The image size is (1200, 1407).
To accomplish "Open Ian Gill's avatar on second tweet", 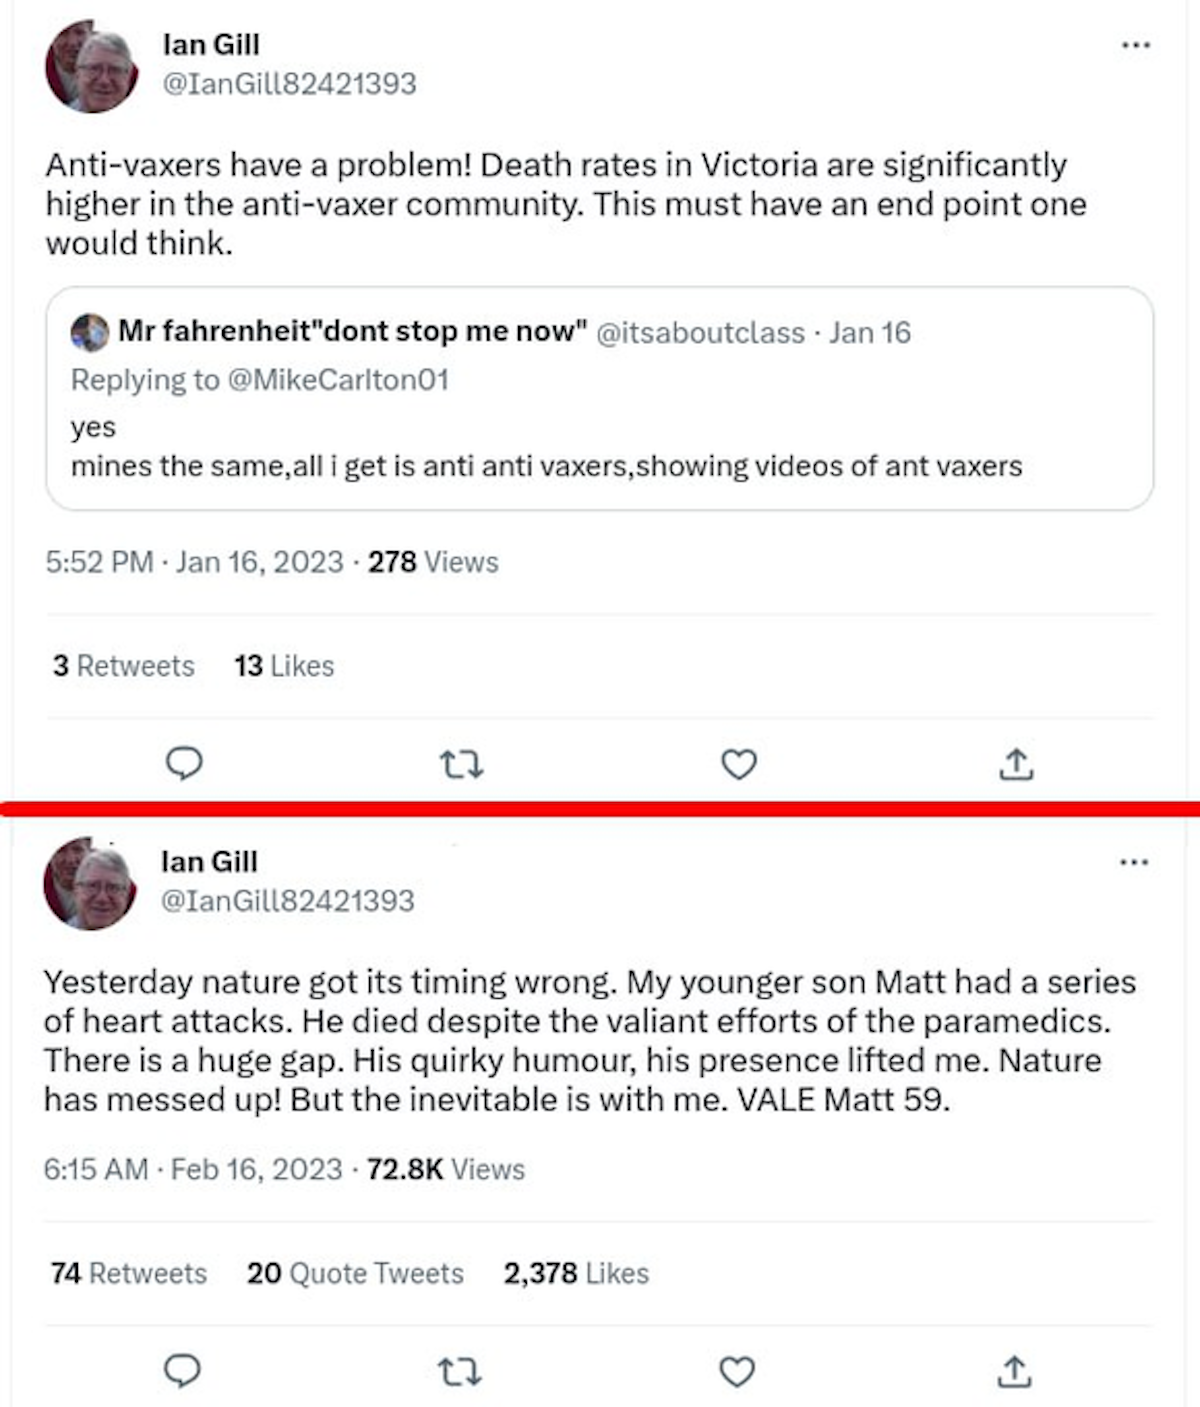I will pos(90,885).
